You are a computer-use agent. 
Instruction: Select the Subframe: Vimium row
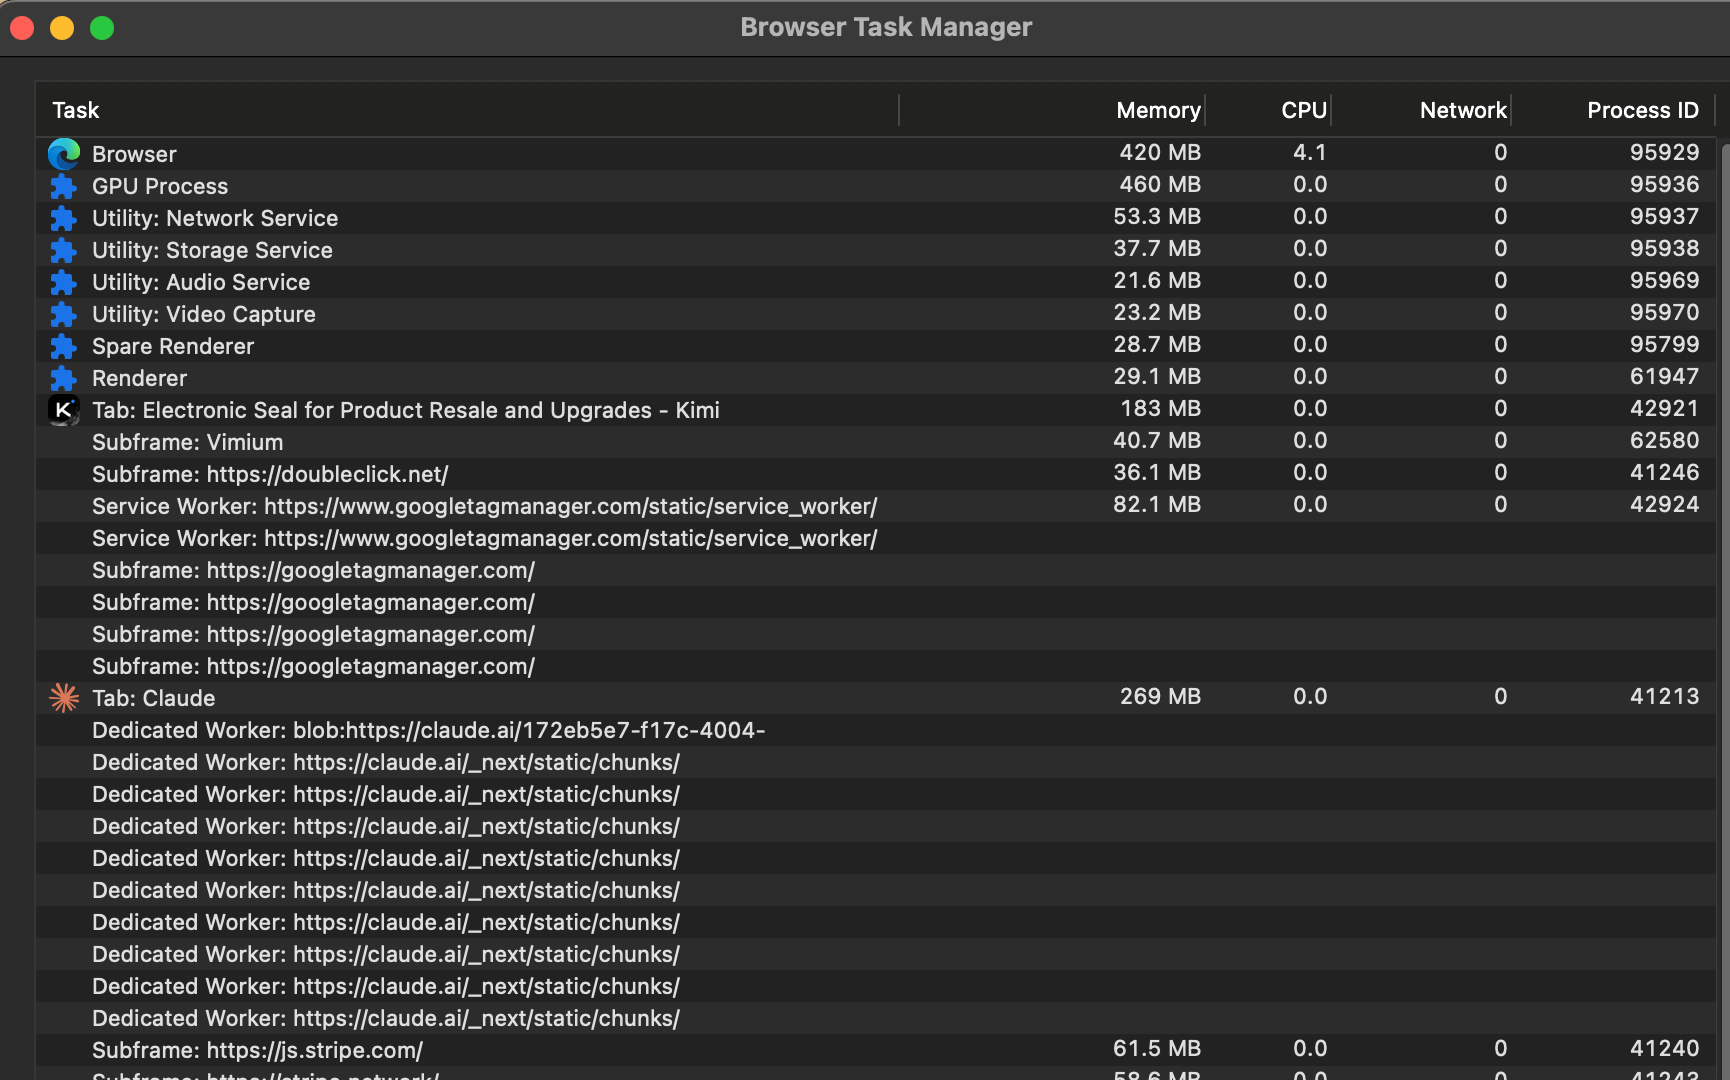click(x=187, y=442)
